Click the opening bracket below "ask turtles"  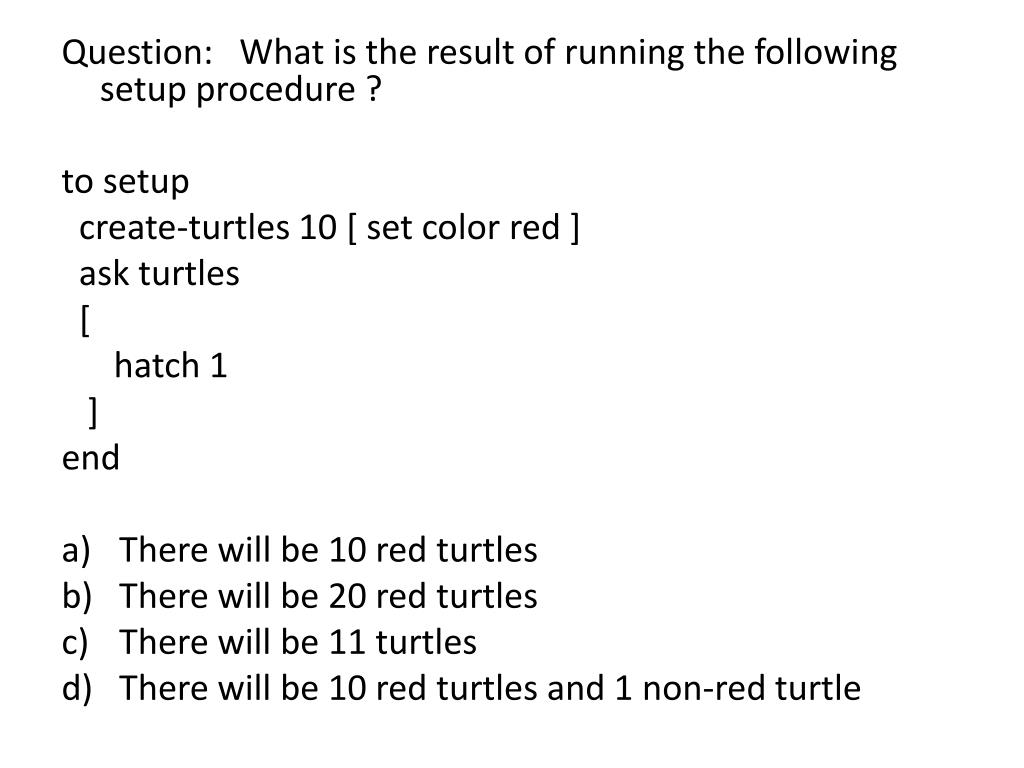[85, 320]
